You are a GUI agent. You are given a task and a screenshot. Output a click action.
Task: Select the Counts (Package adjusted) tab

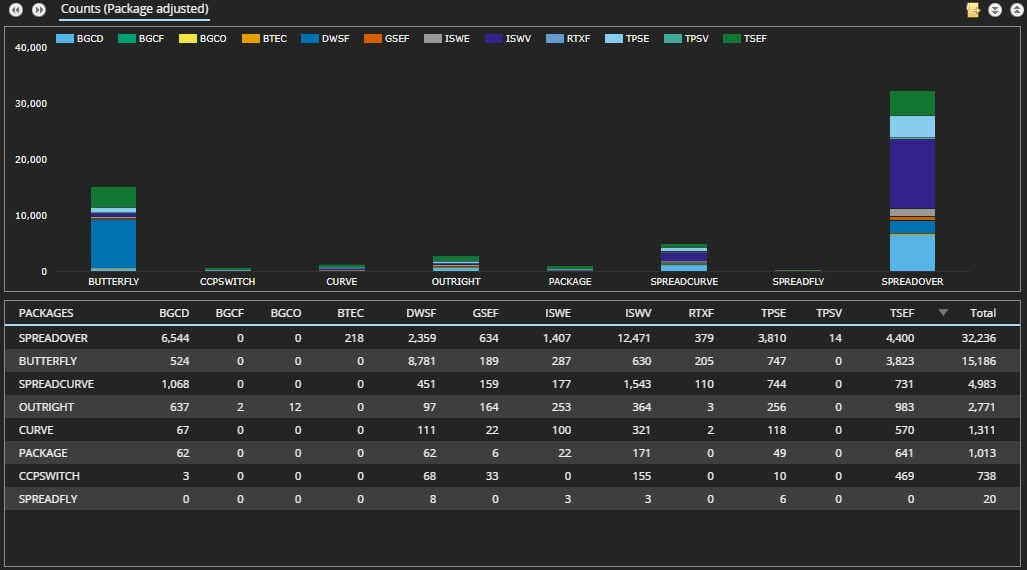(x=134, y=9)
